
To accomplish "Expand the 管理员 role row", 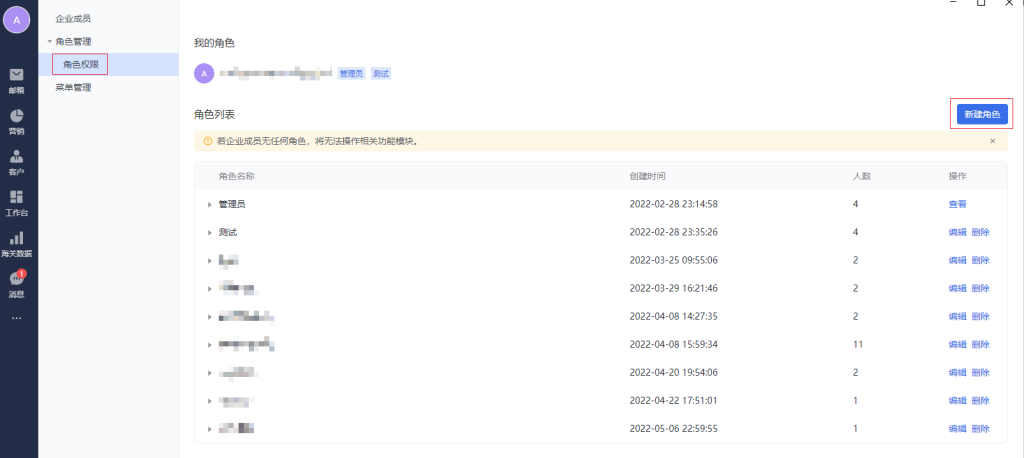I will tap(210, 204).
